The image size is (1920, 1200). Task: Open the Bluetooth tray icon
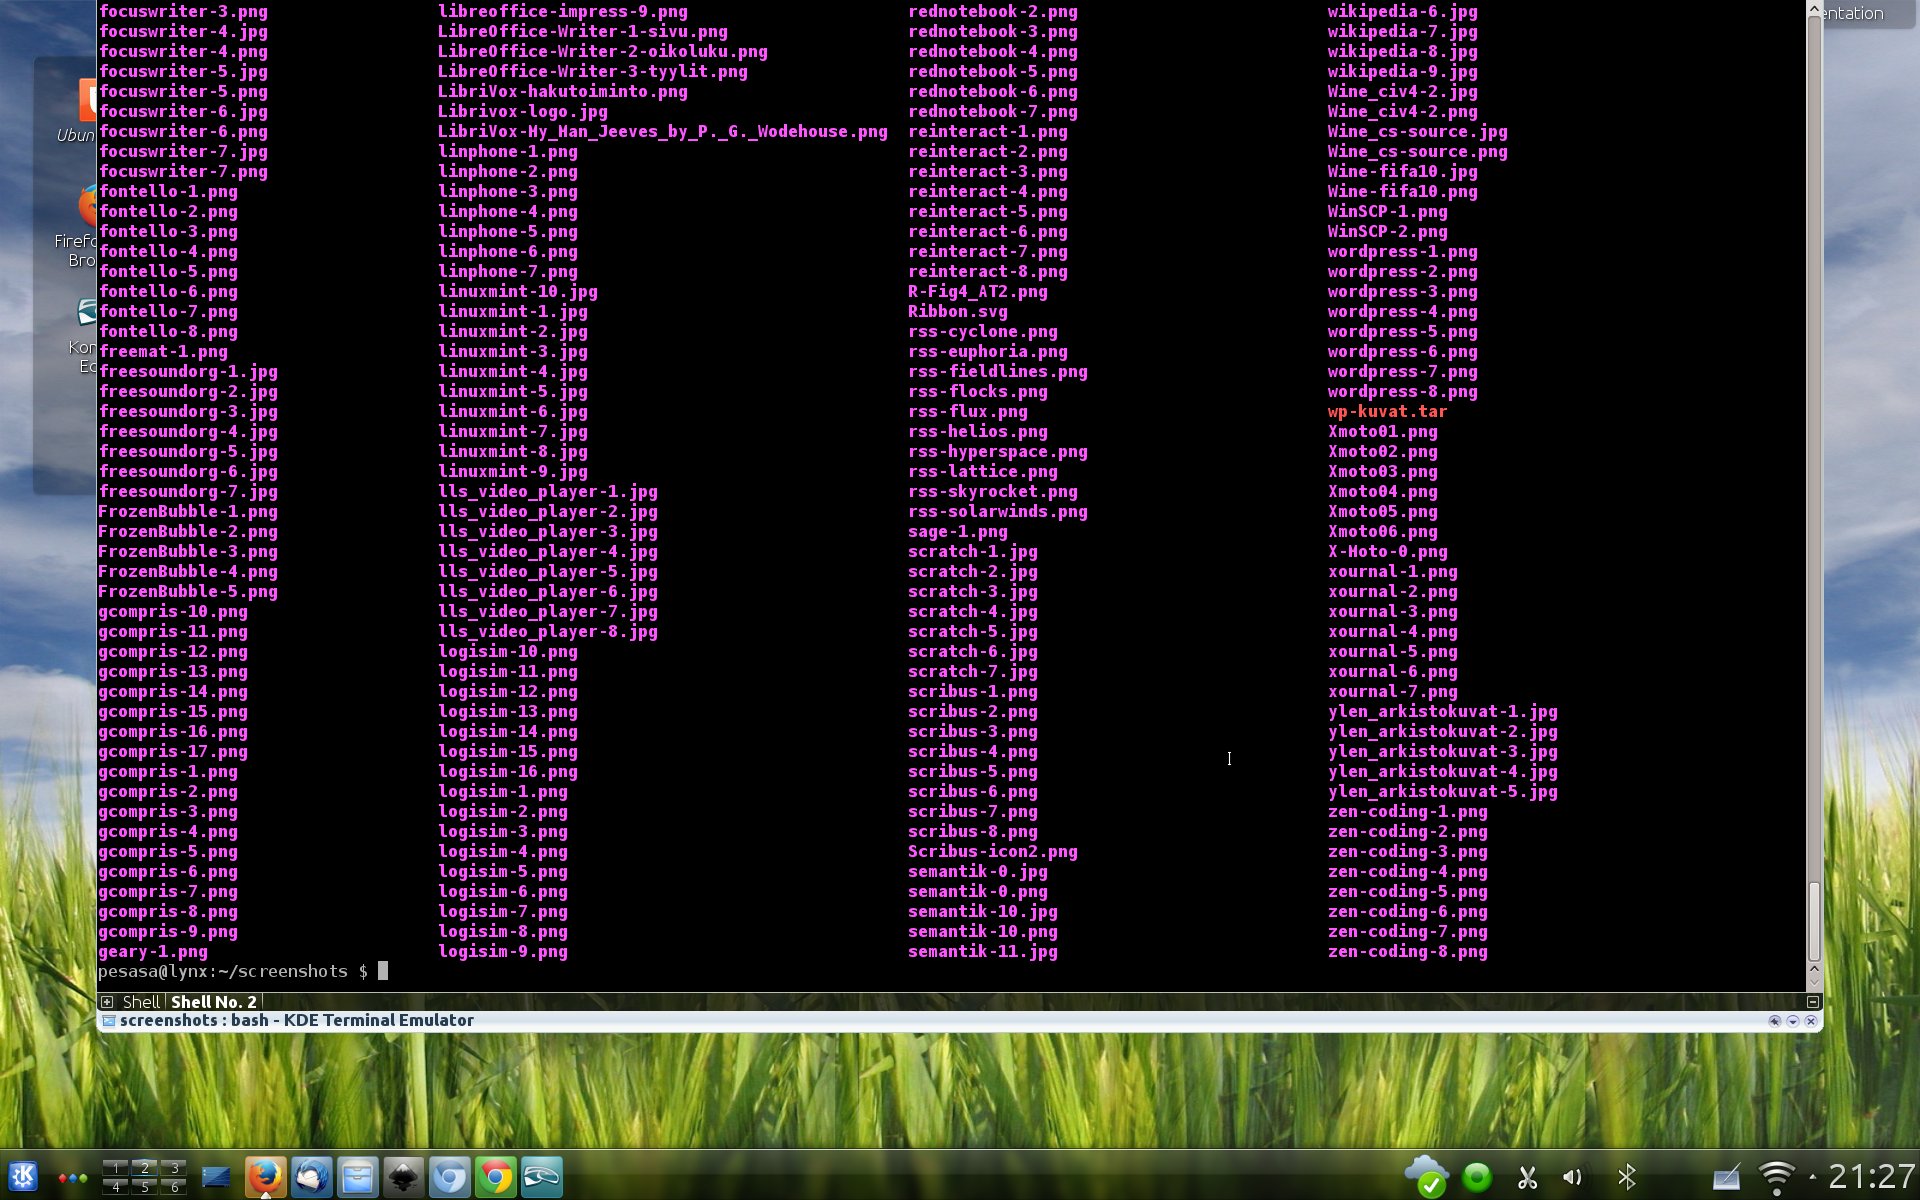point(1627,1177)
